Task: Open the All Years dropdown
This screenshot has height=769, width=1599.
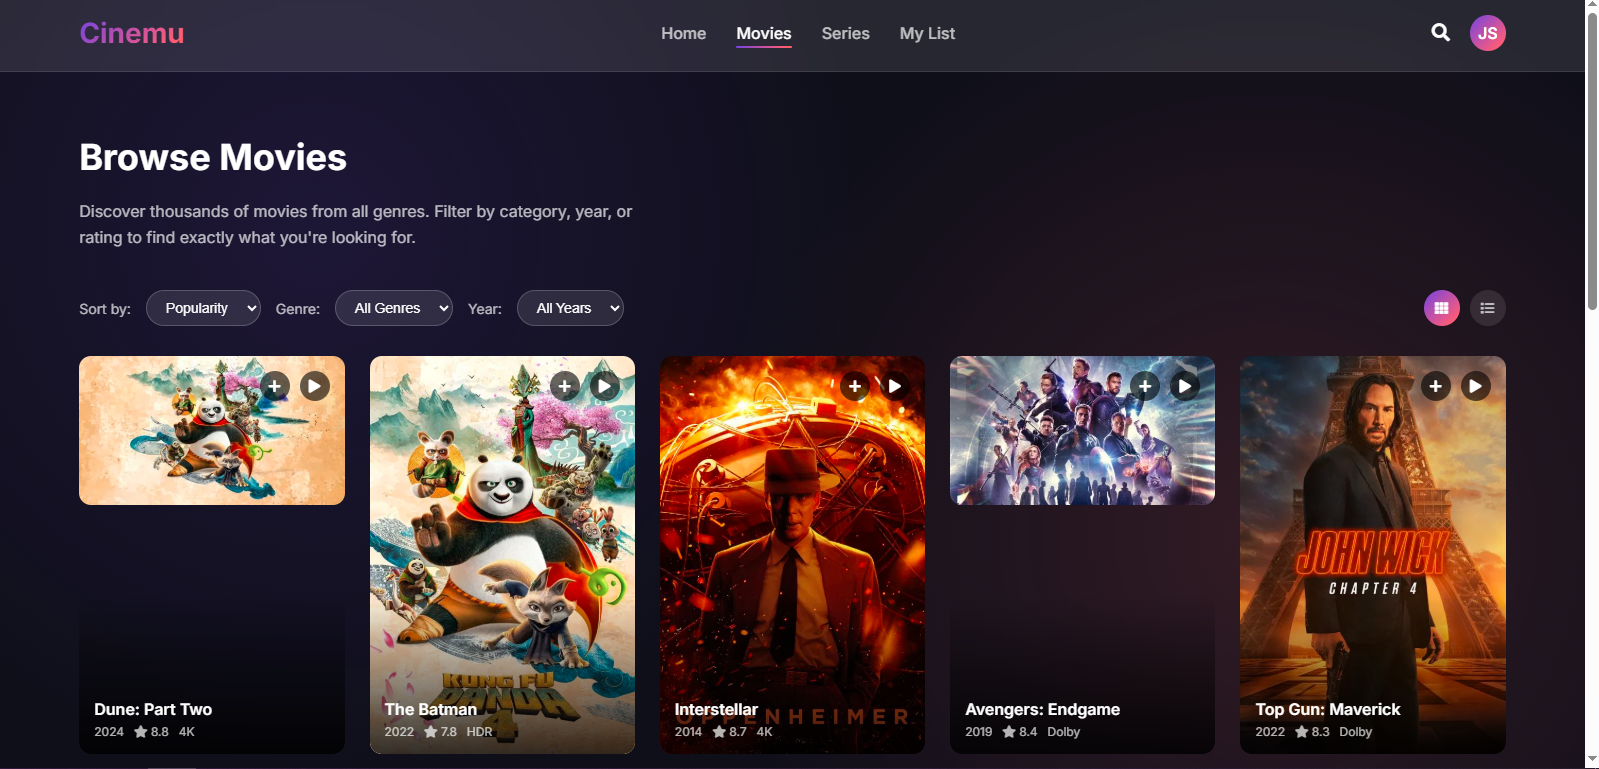Action: click(x=570, y=308)
